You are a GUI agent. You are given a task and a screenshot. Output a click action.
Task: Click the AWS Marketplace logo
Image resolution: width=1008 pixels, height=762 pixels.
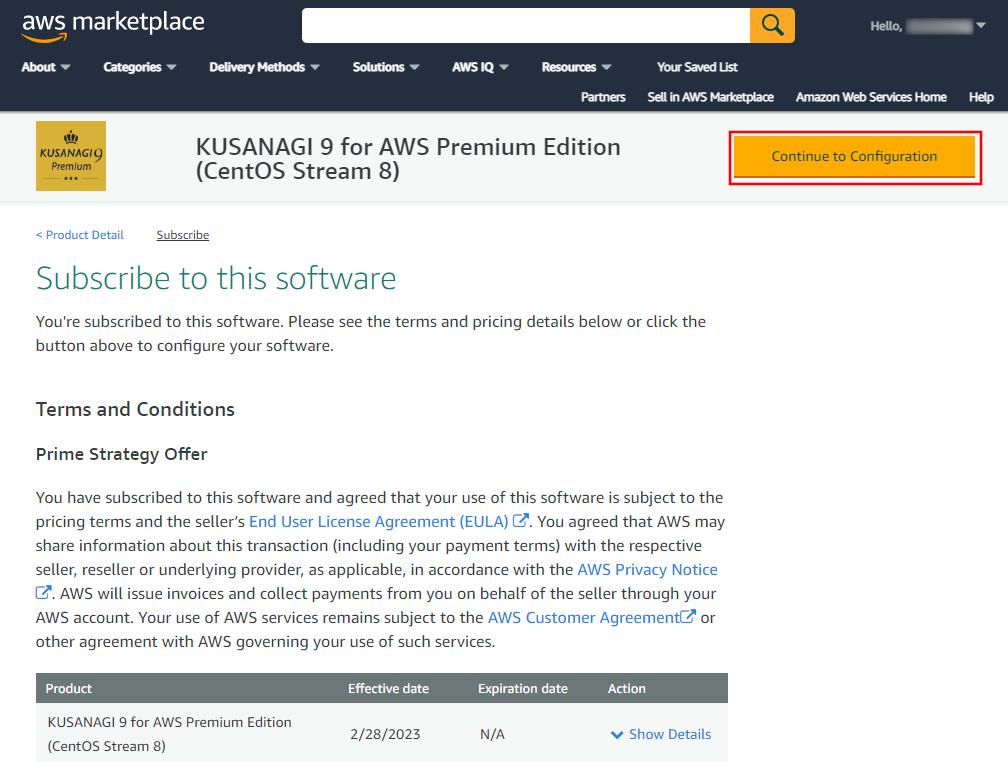pyautogui.click(x=113, y=26)
